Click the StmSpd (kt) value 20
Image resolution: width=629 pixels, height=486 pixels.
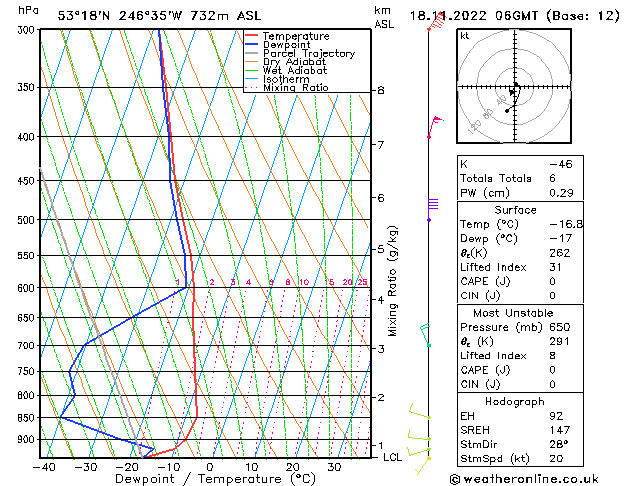[x=556, y=459]
